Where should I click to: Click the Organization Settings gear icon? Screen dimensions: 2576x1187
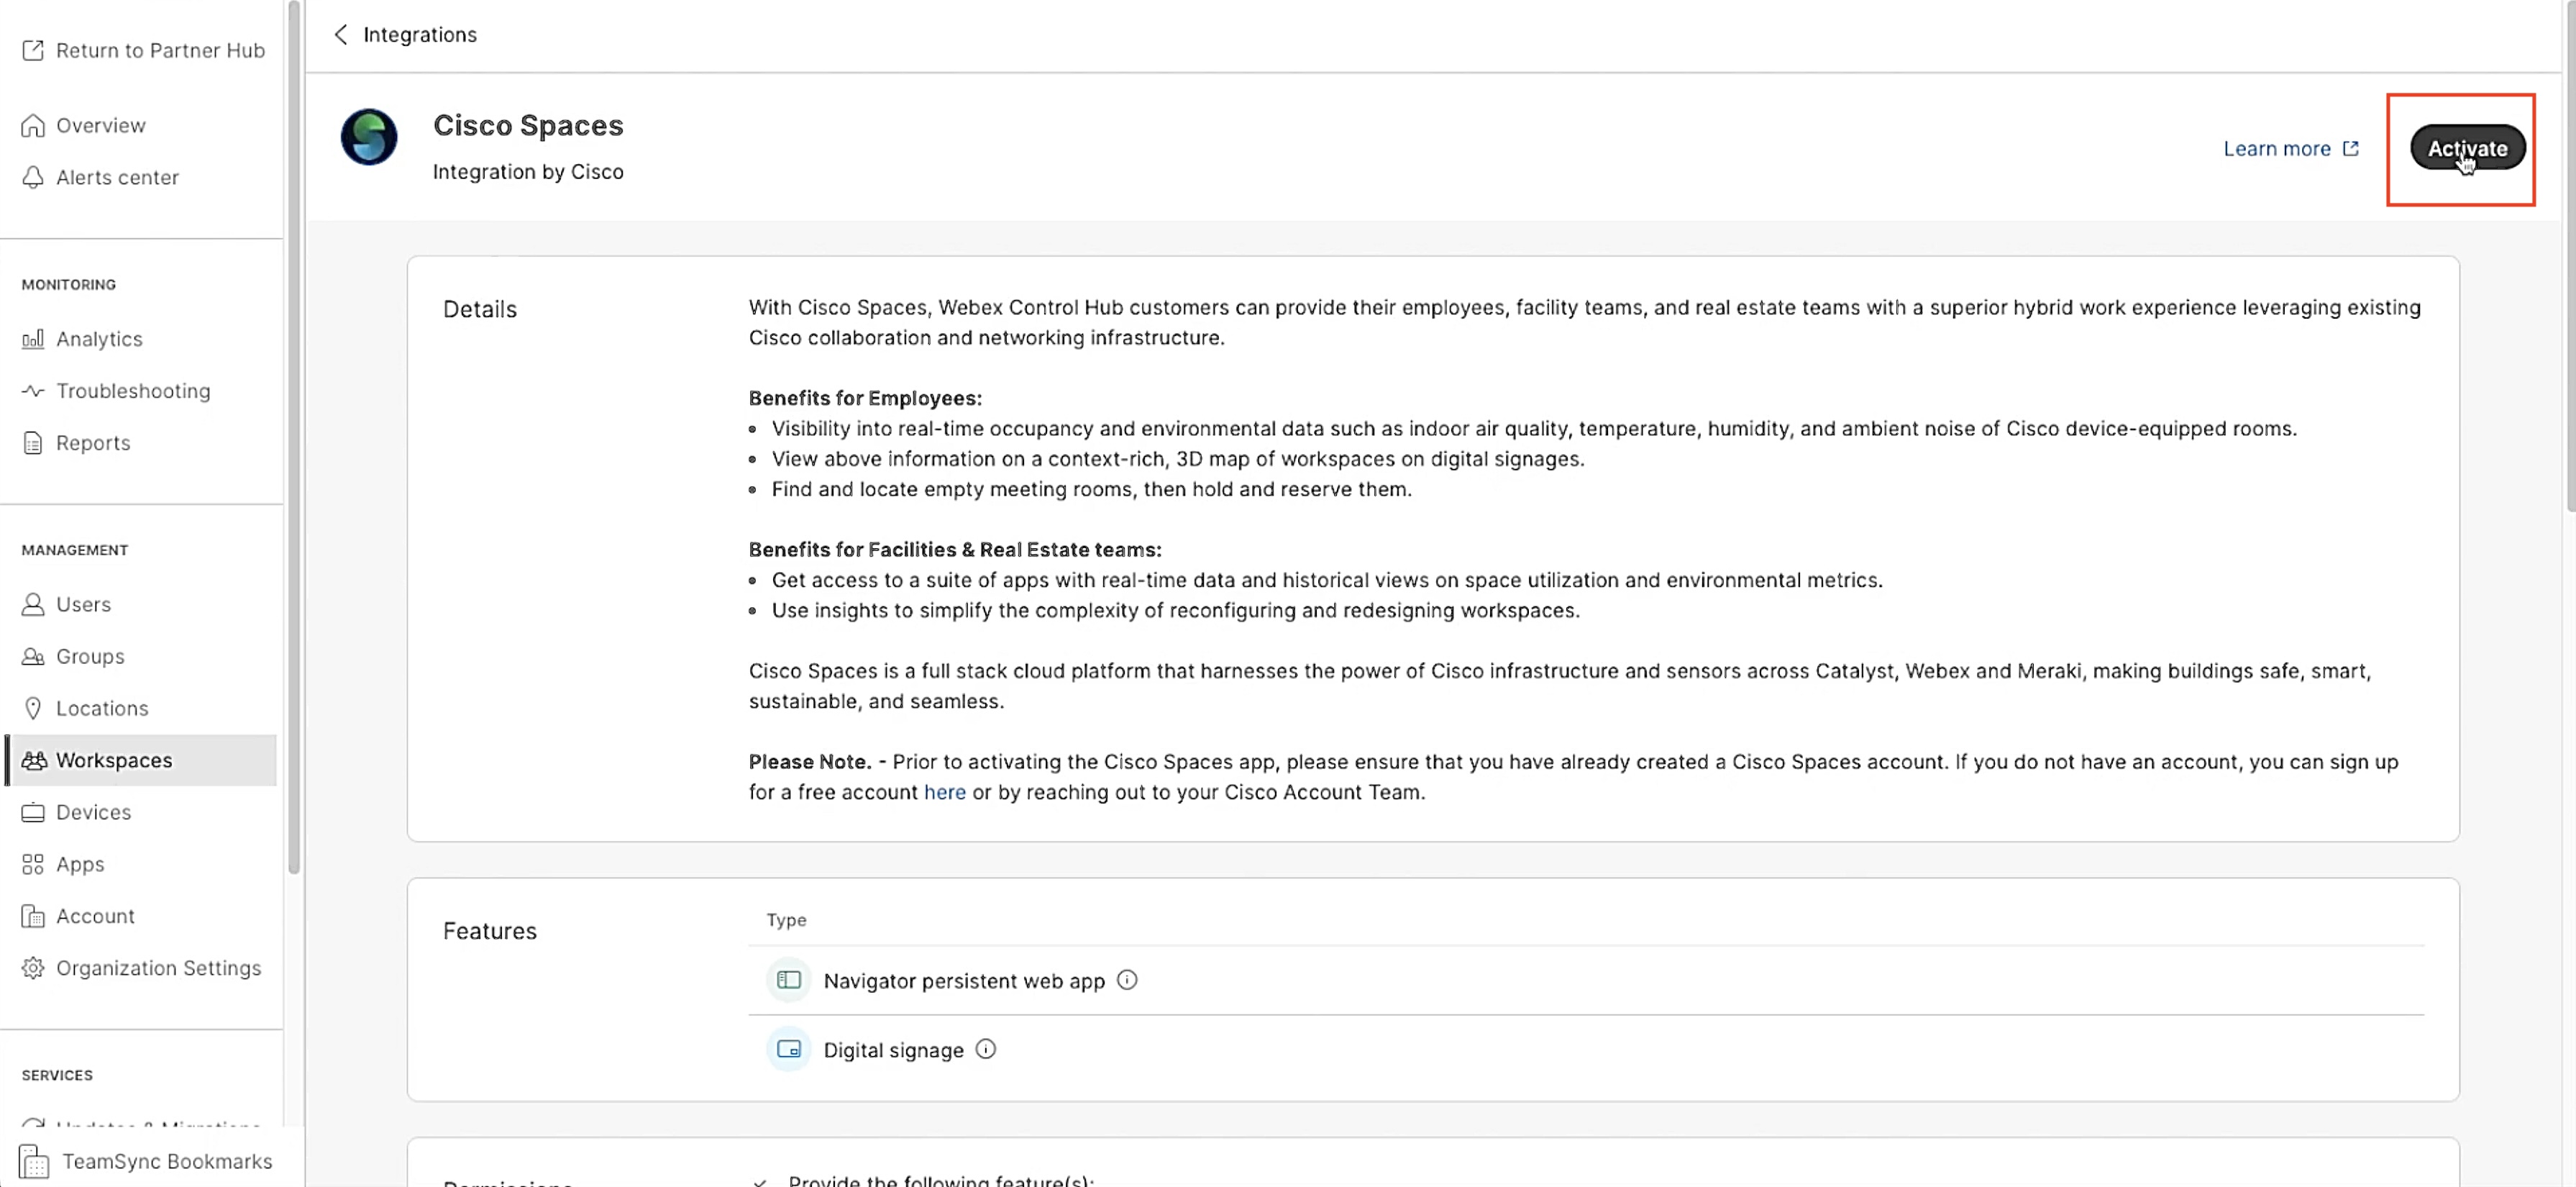point(33,968)
